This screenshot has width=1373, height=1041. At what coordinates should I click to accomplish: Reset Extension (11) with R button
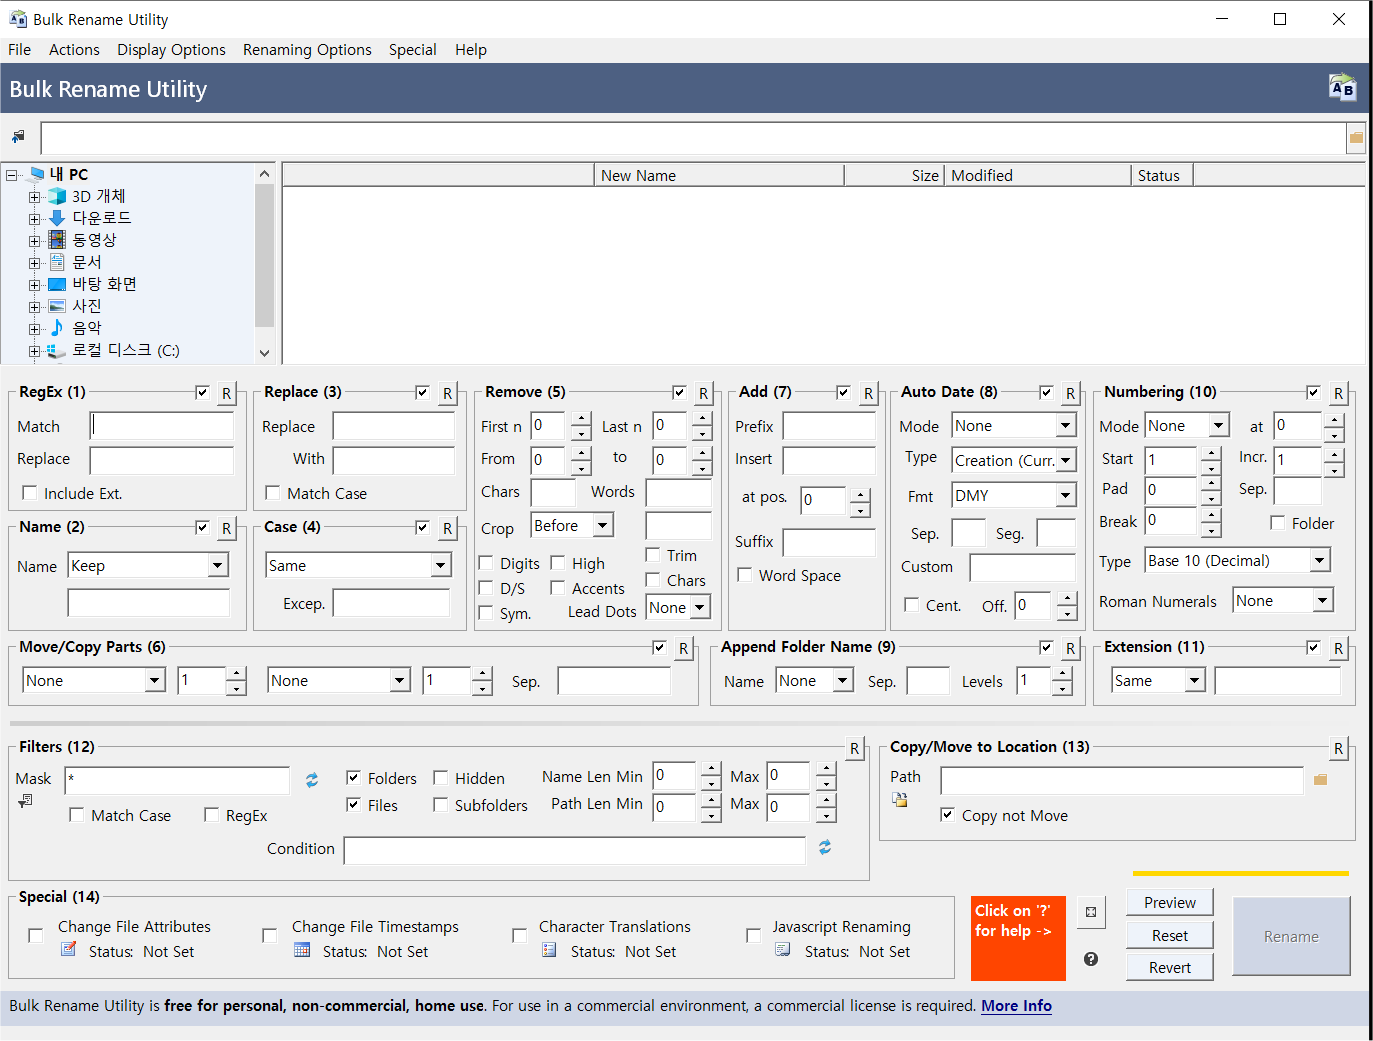[1338, 648]
